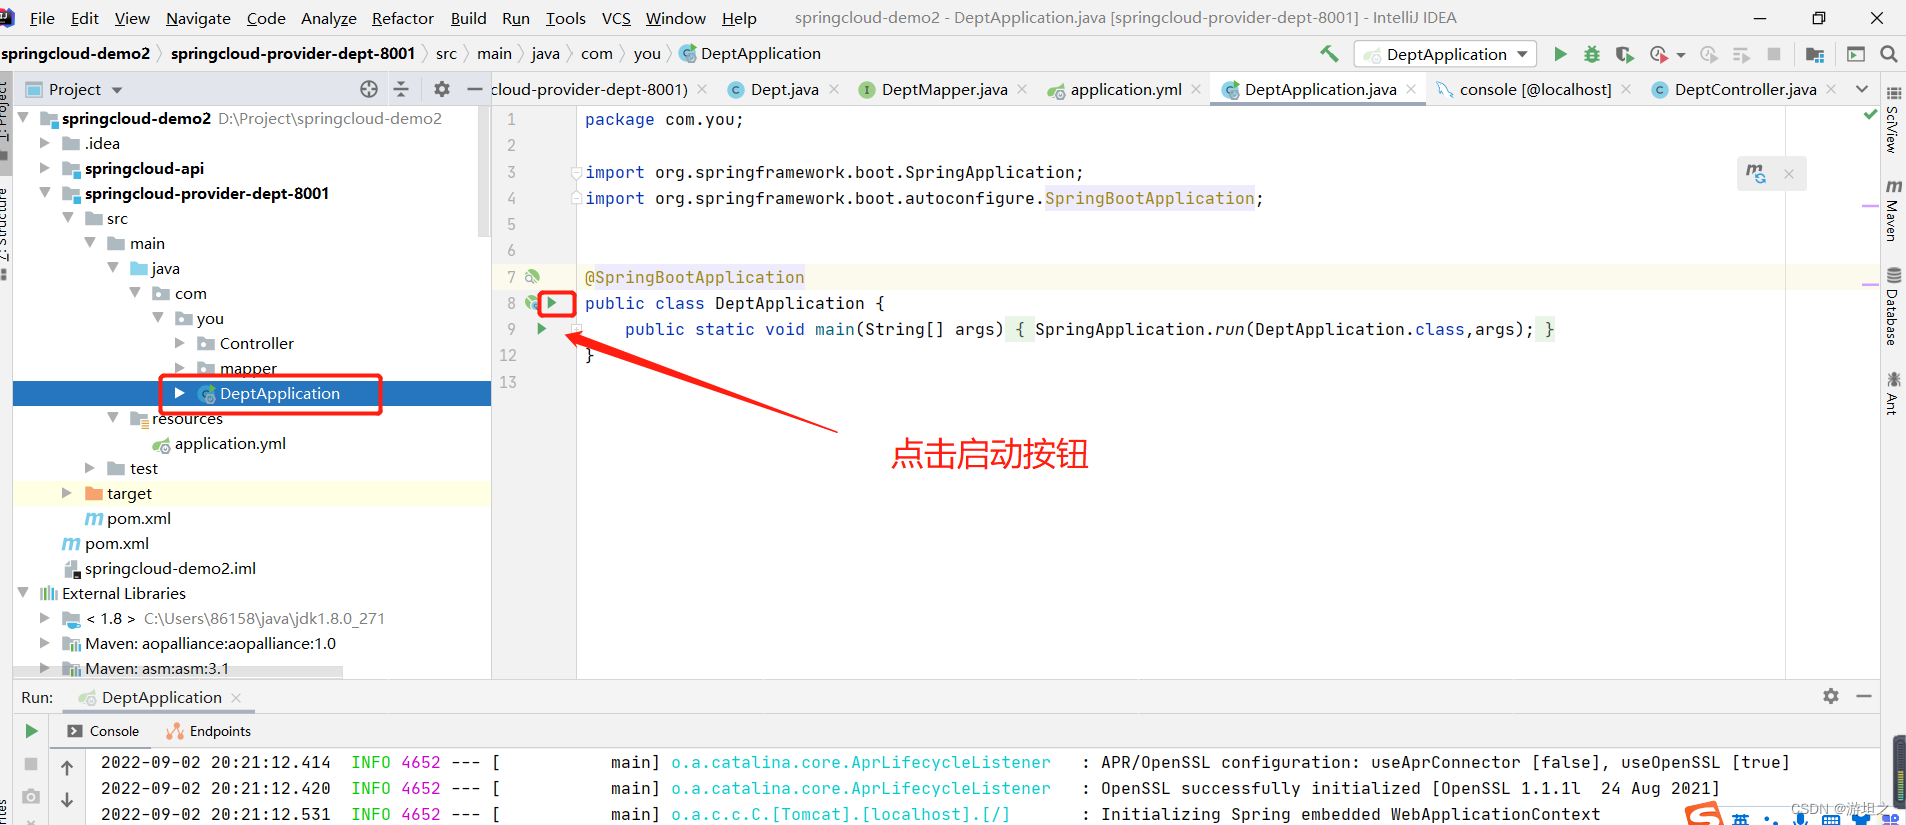Open Search Everywhere magnifier
Viewport: 1906px width, 825px height.
(1889, 54)
